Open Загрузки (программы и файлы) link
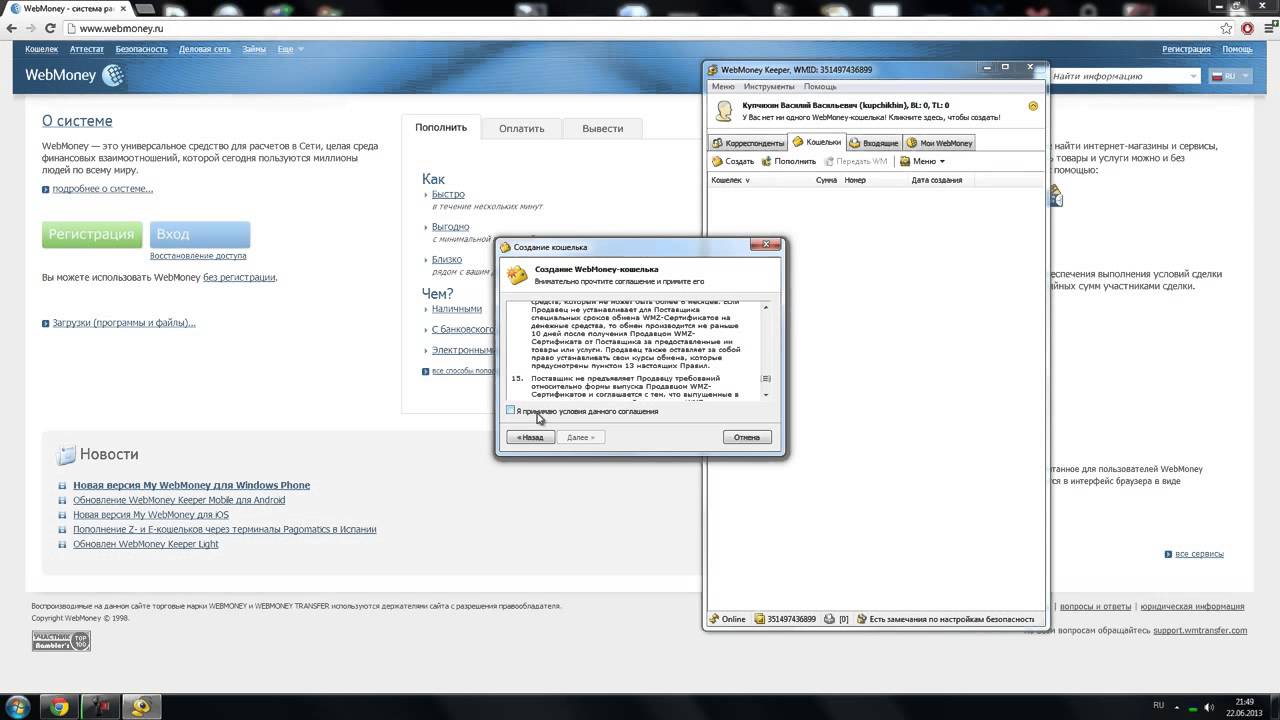 pyautogui.click(x=124, y=323)
